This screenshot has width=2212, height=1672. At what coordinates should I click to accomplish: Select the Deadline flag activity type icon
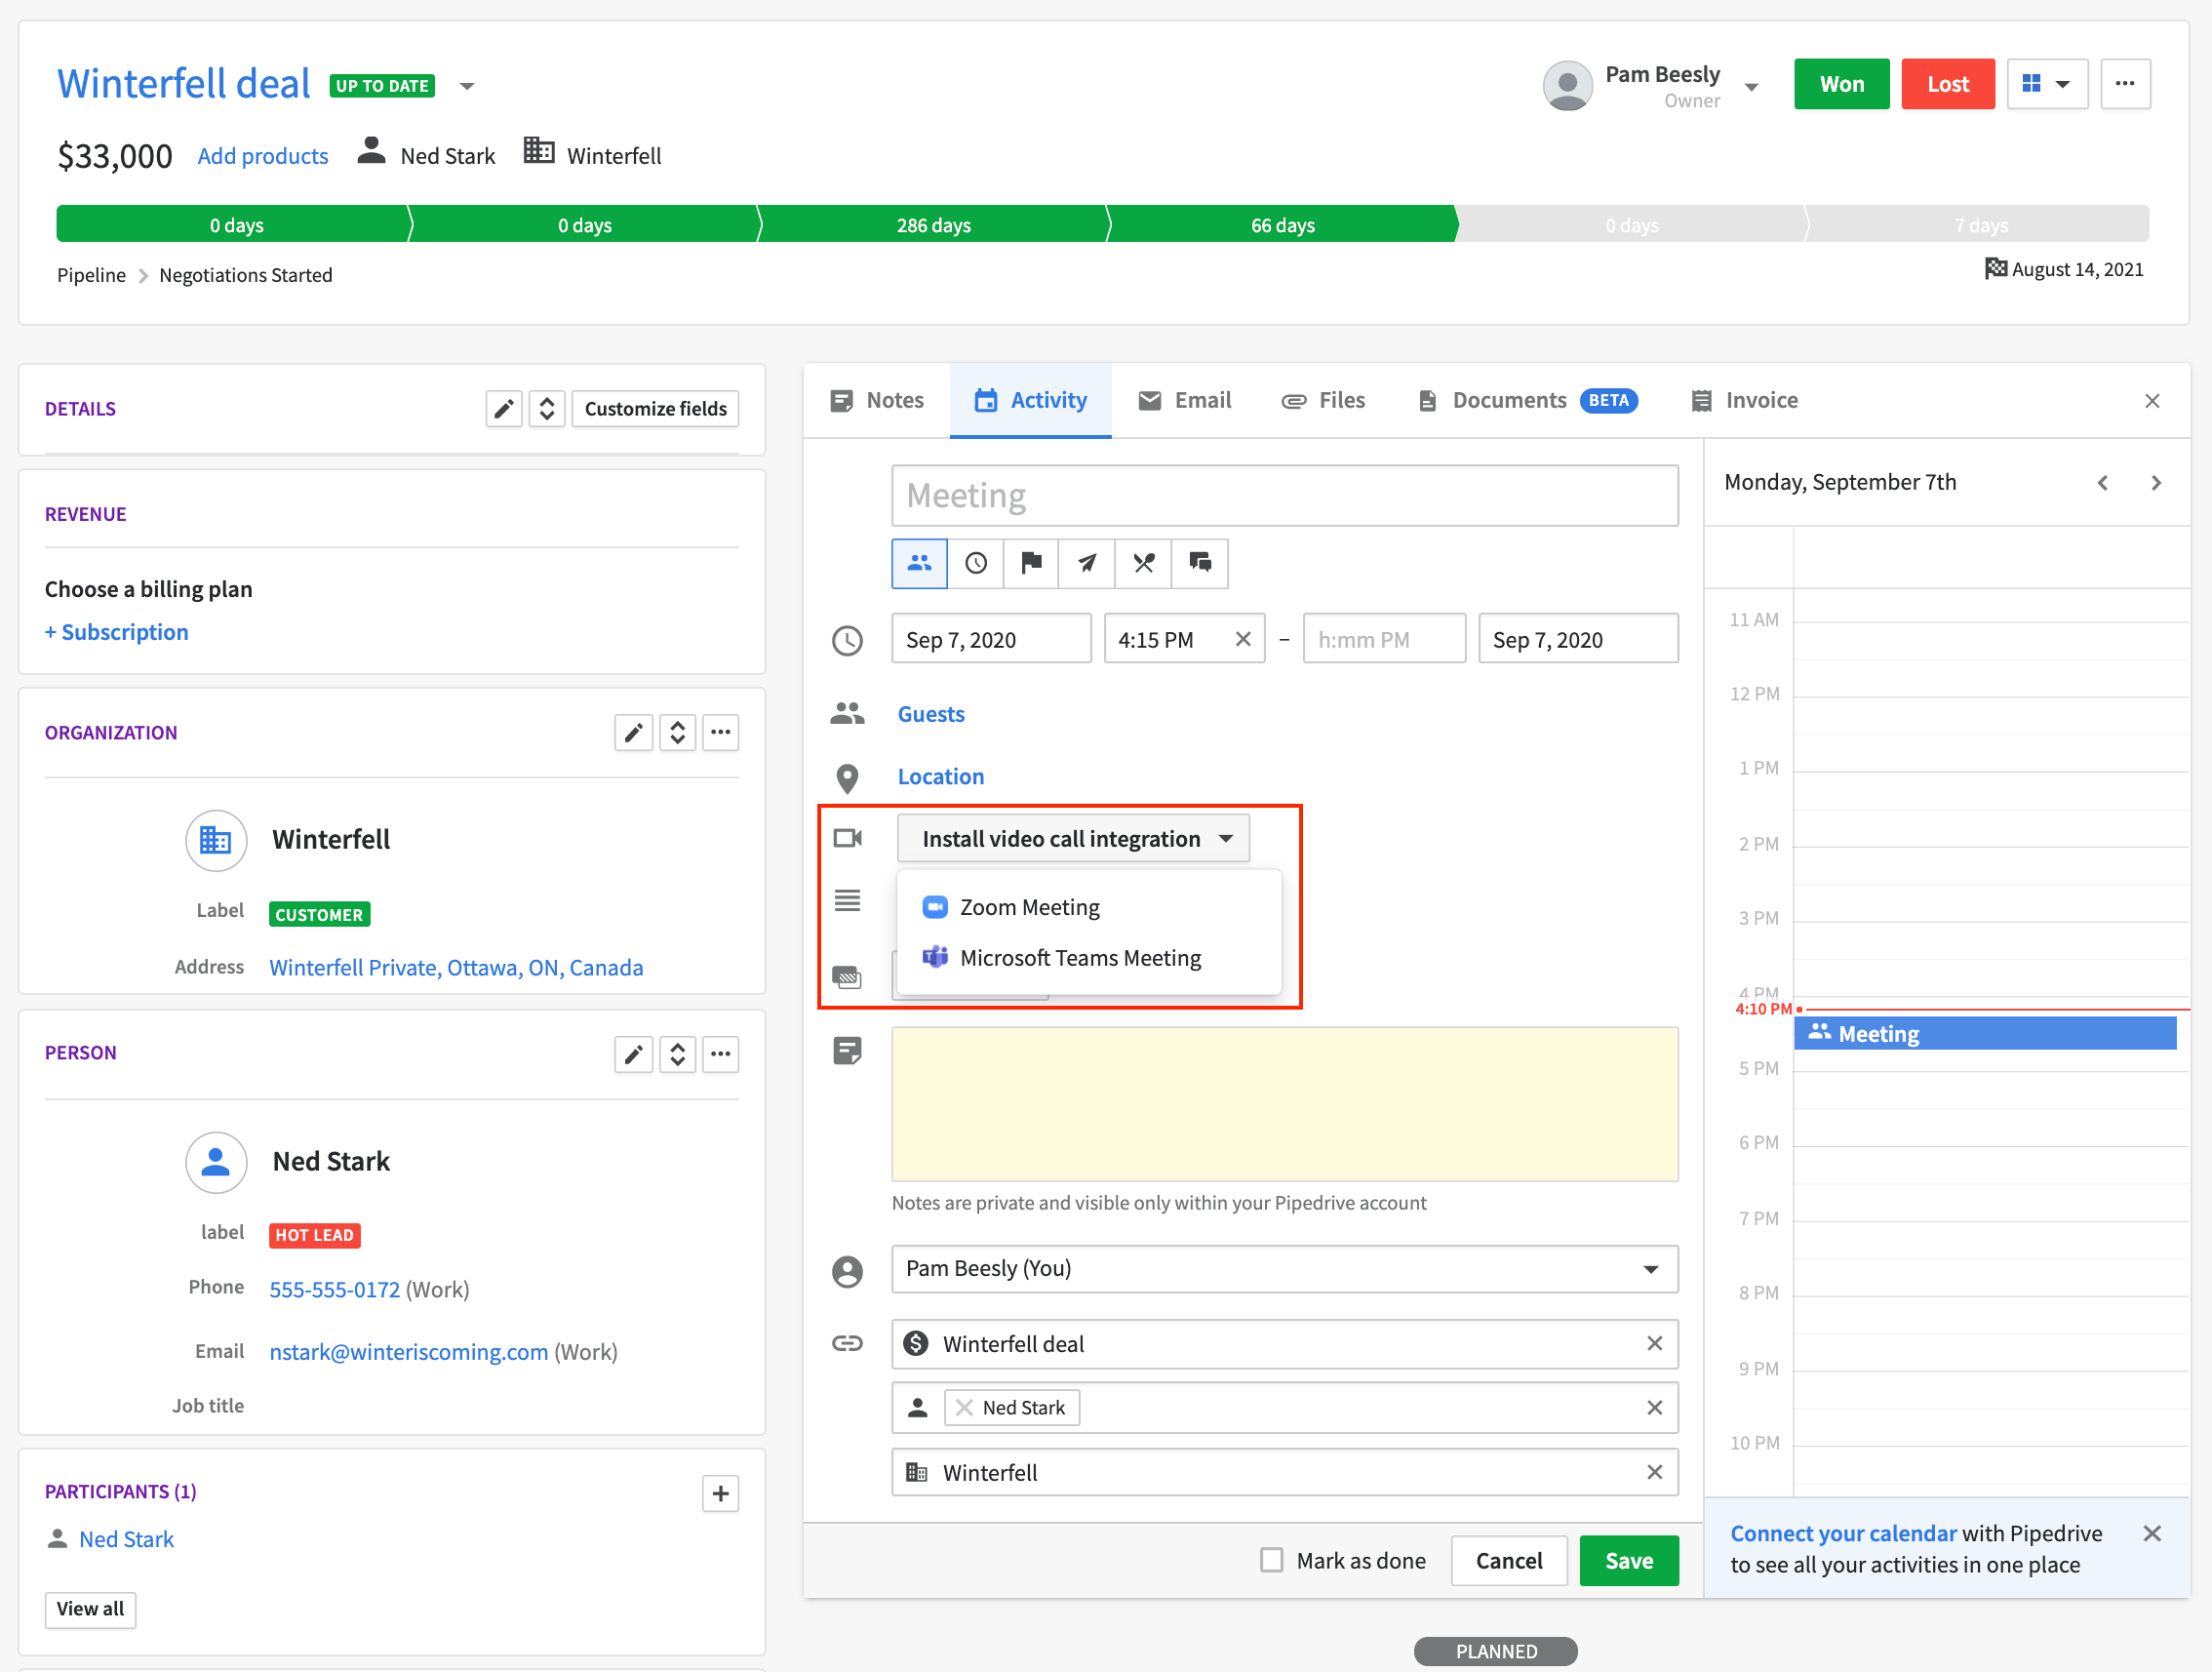[x=1031, y=563]
